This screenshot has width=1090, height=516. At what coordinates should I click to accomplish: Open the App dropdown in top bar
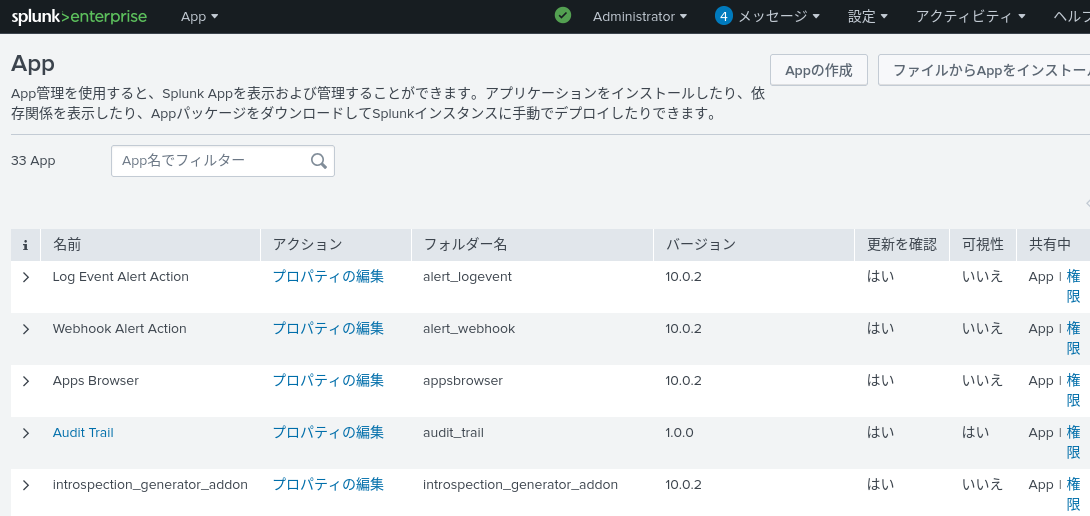click(x=199, y=17)
